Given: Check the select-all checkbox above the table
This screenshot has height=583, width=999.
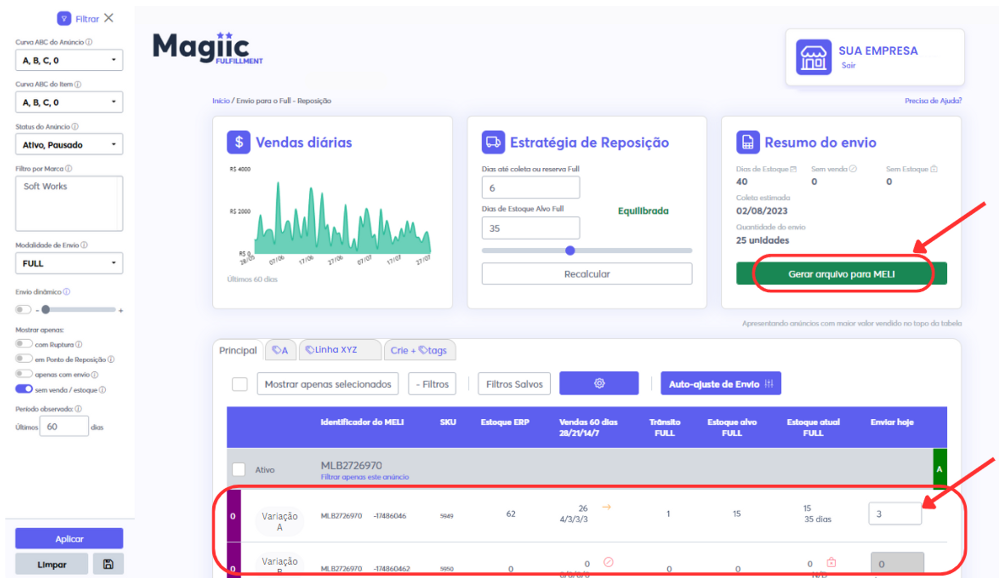Looking at the screenshot, I should 240,384.
